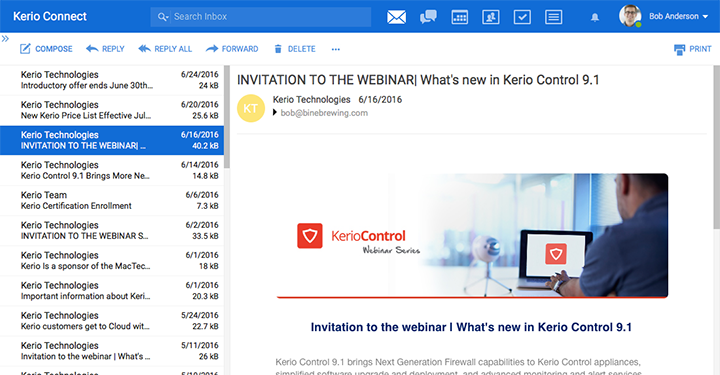The width and height of the screenshot is (720, 375).
Task: Click Bob Anderson's profile avatar
Action: 630,16
